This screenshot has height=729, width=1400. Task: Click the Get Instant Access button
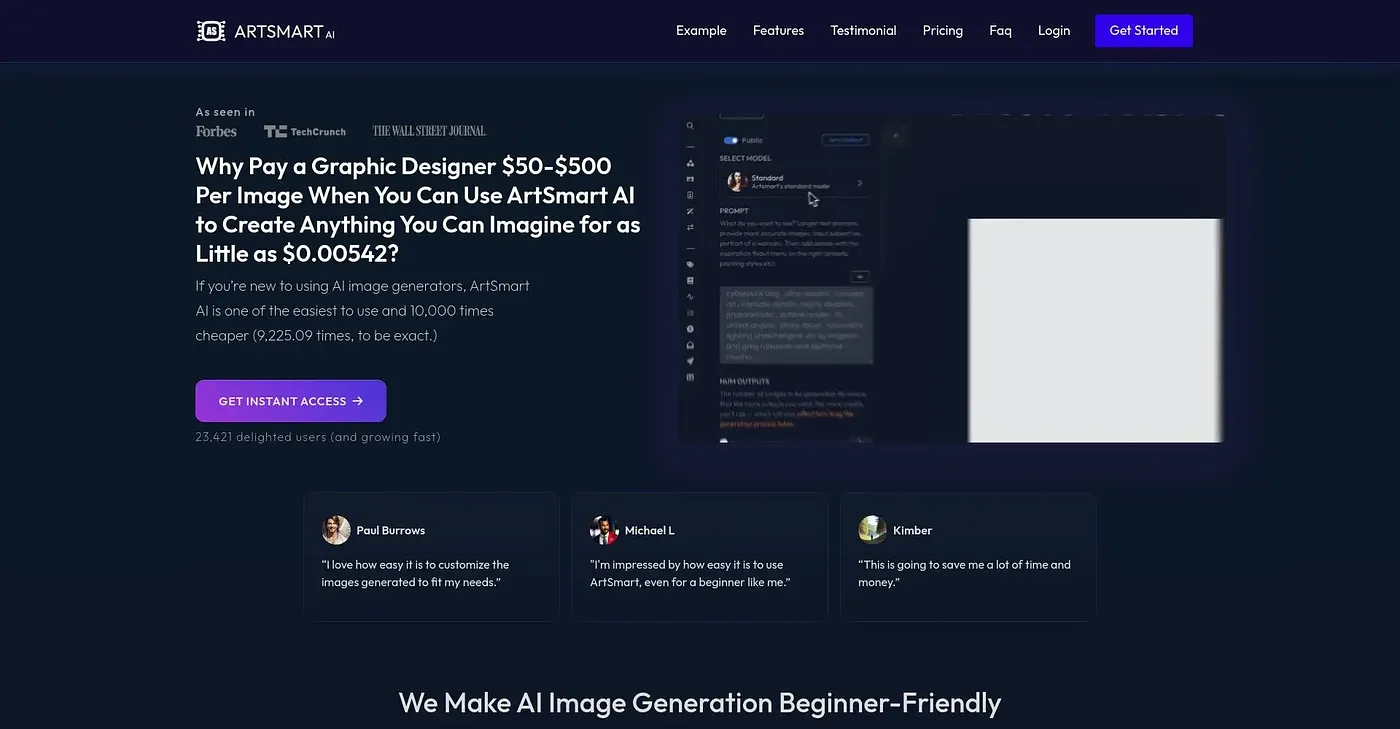[x=291, y=401]
